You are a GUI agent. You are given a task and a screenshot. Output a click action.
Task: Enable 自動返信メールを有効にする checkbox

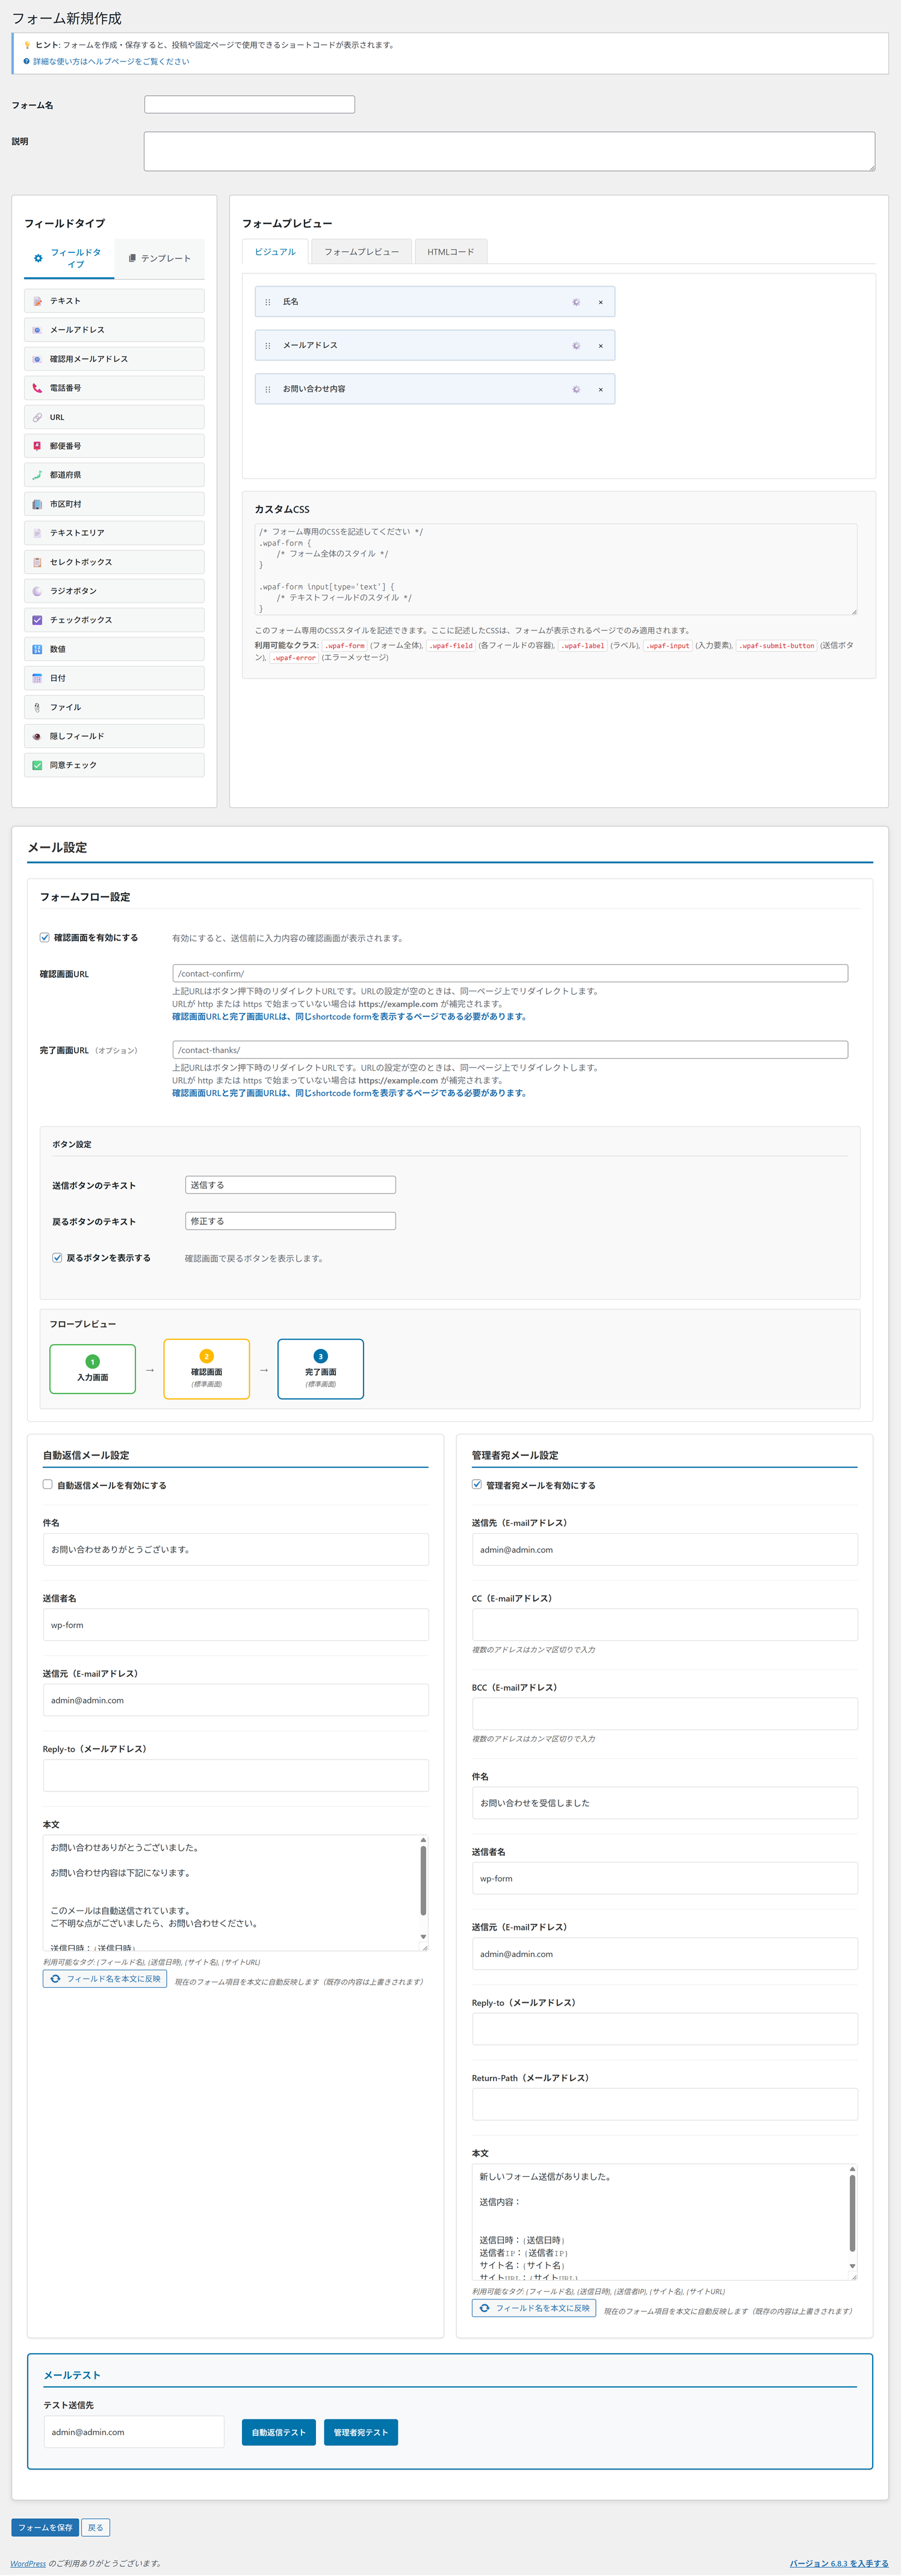pyautogui.click(x=47, y=1484)
